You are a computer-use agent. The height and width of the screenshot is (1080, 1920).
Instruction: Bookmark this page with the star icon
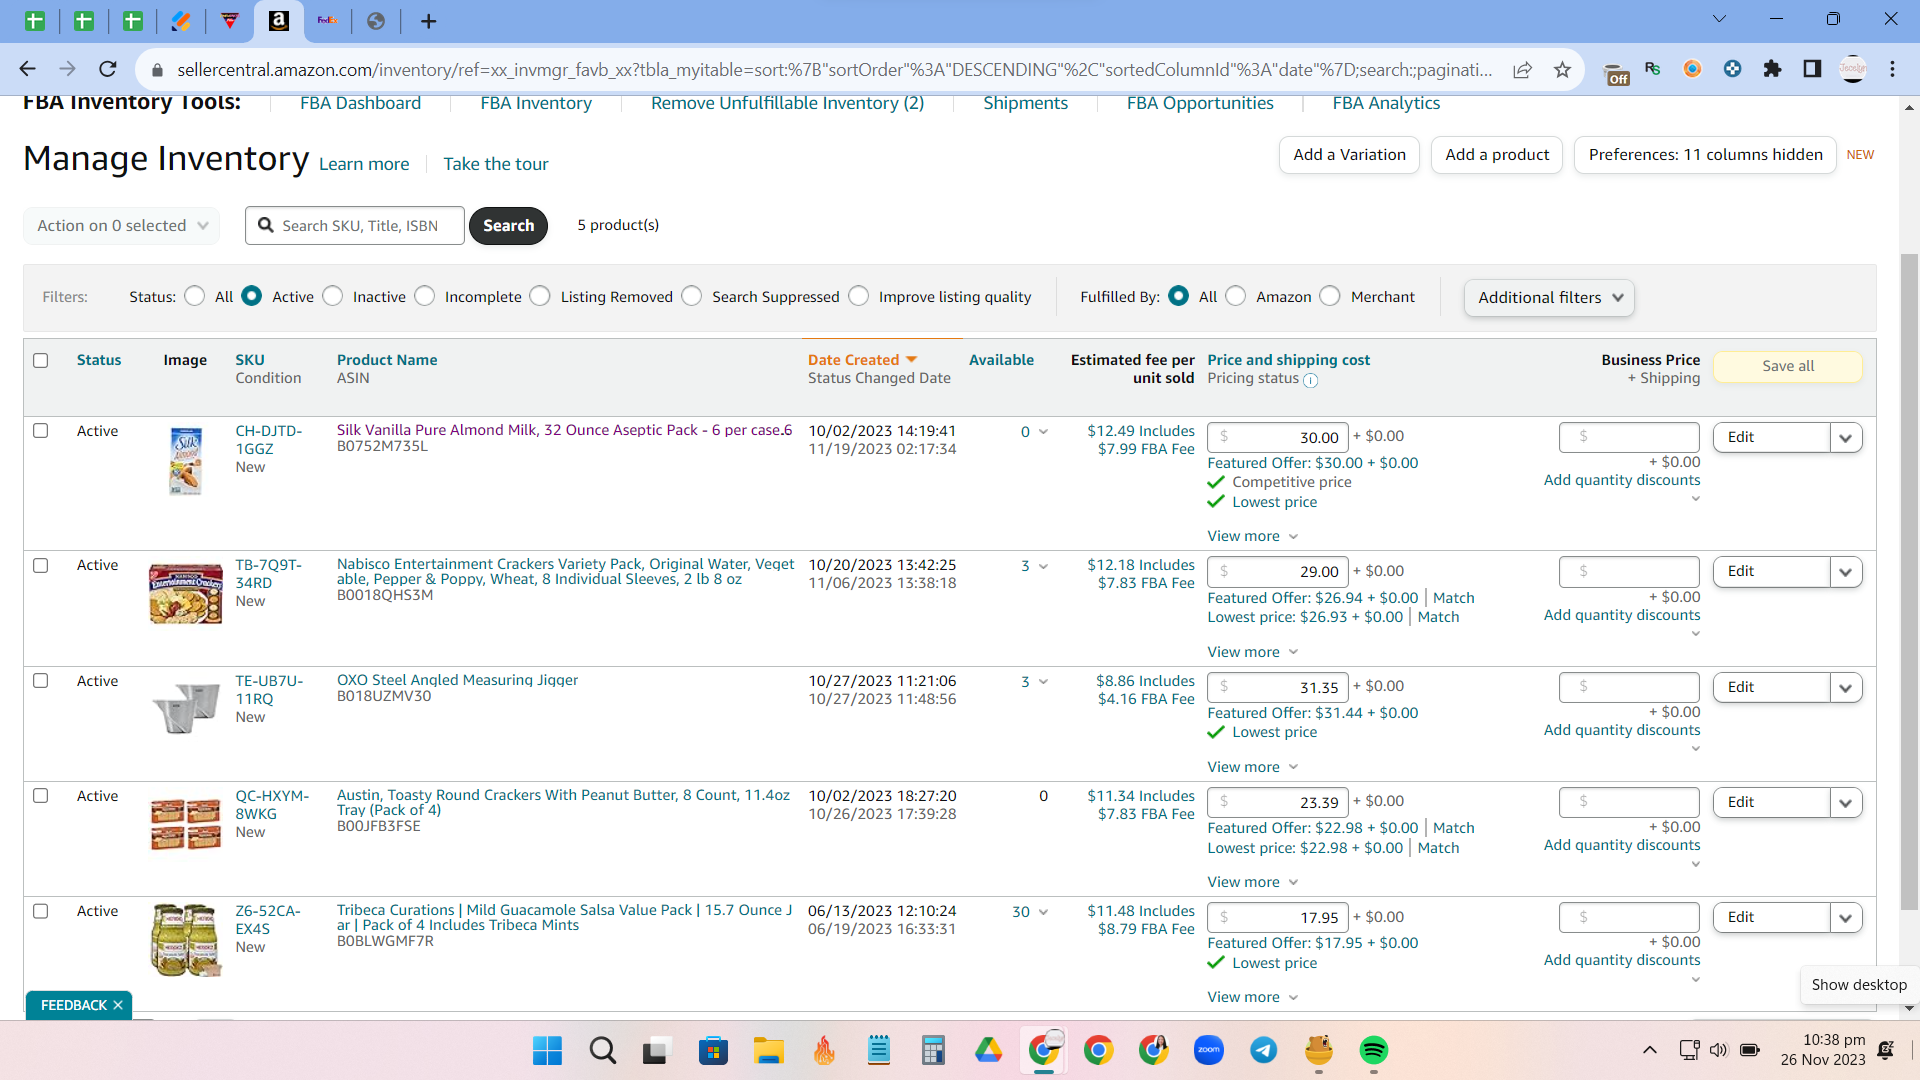[1562, 69]
